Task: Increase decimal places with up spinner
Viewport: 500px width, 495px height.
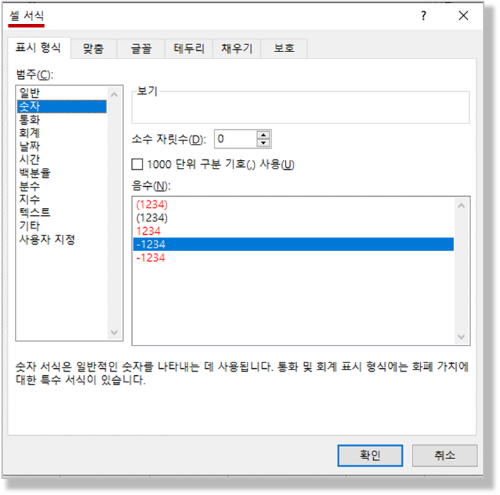Action: (263, 135)
